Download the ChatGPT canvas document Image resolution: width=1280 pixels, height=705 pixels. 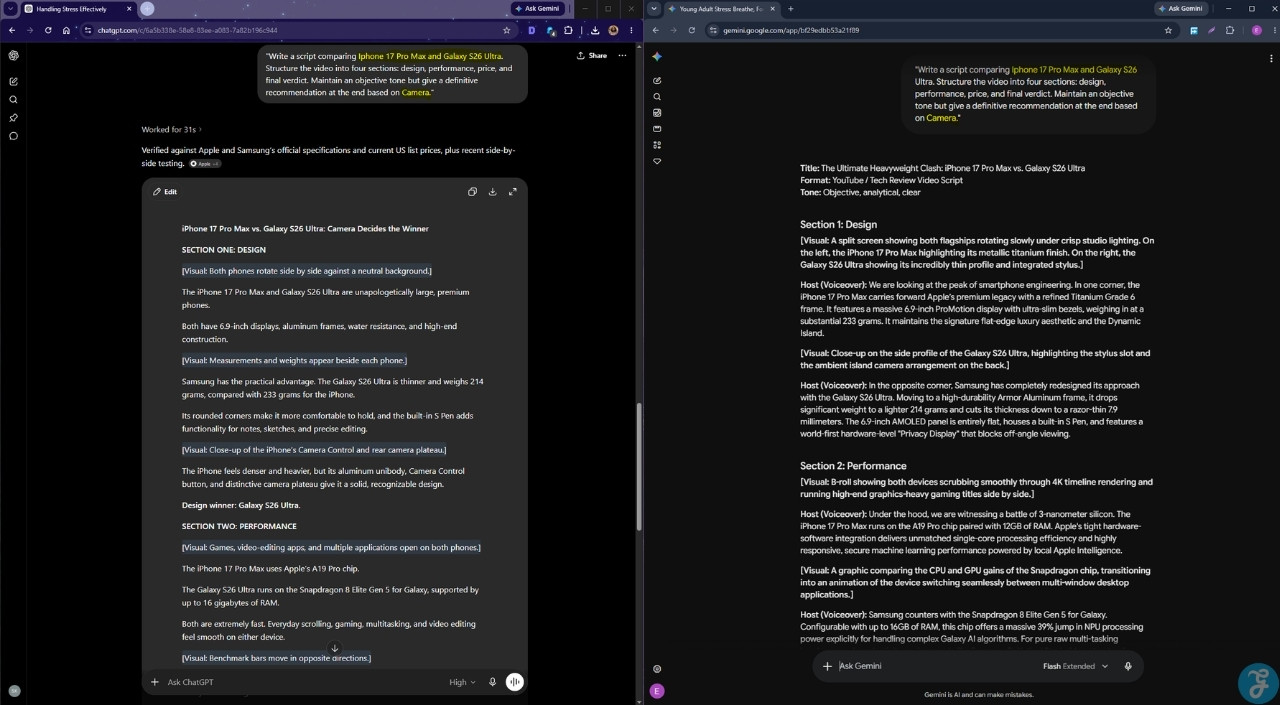(x=492, y=192)
